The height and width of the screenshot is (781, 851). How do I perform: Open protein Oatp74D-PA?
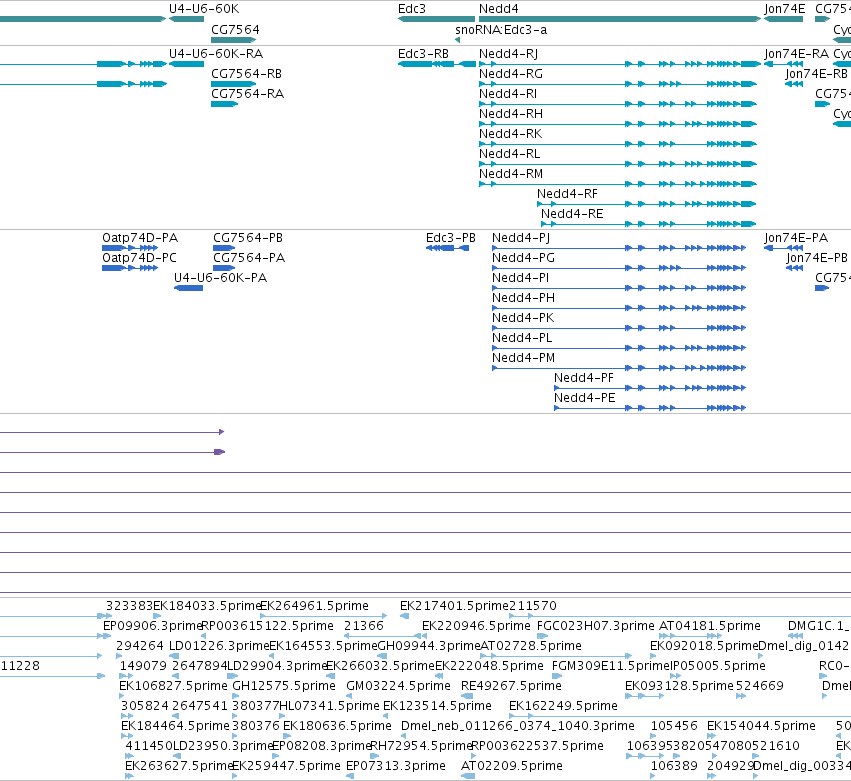(x=130, y=248)
